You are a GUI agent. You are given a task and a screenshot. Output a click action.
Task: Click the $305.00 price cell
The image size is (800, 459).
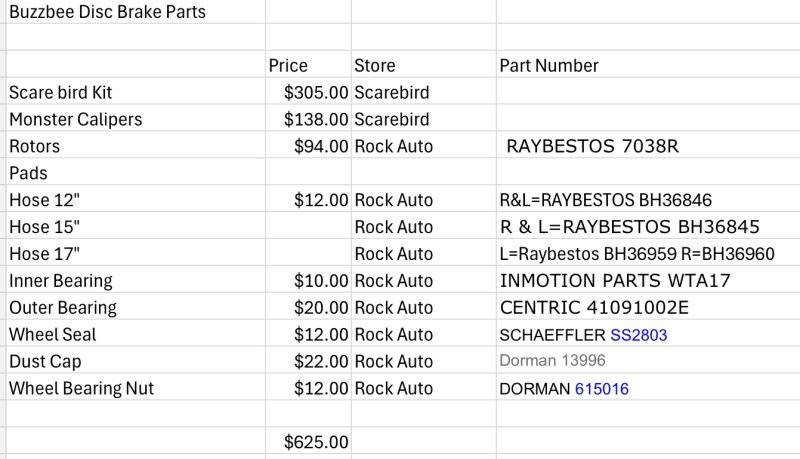308,92
